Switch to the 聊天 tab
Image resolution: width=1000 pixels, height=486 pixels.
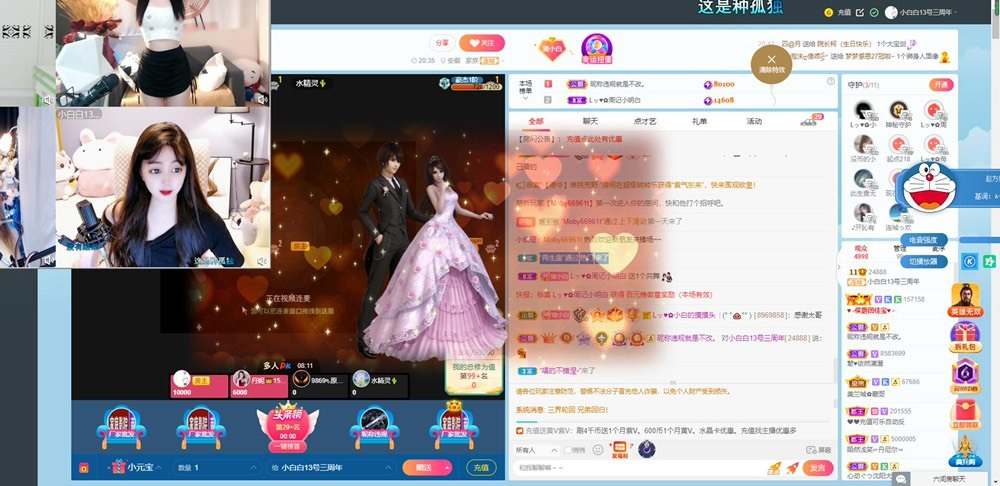coord(590,121)
